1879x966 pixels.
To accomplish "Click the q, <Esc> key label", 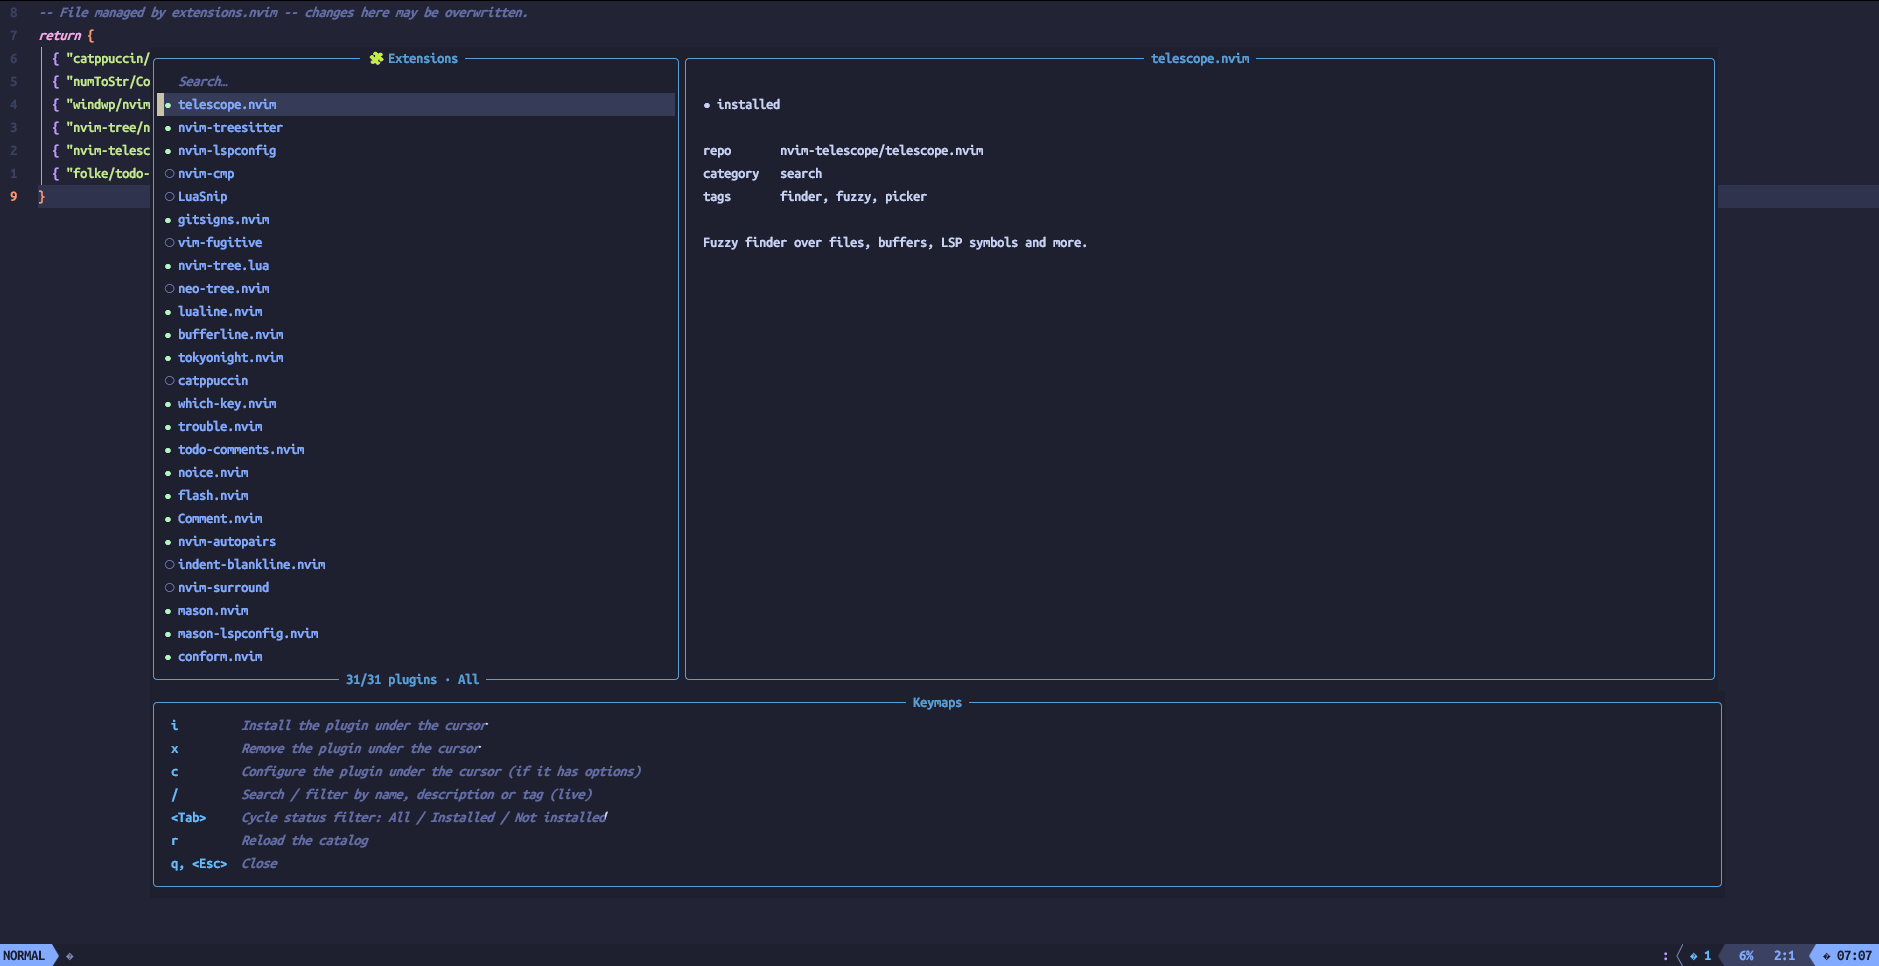I will (199, 864).
